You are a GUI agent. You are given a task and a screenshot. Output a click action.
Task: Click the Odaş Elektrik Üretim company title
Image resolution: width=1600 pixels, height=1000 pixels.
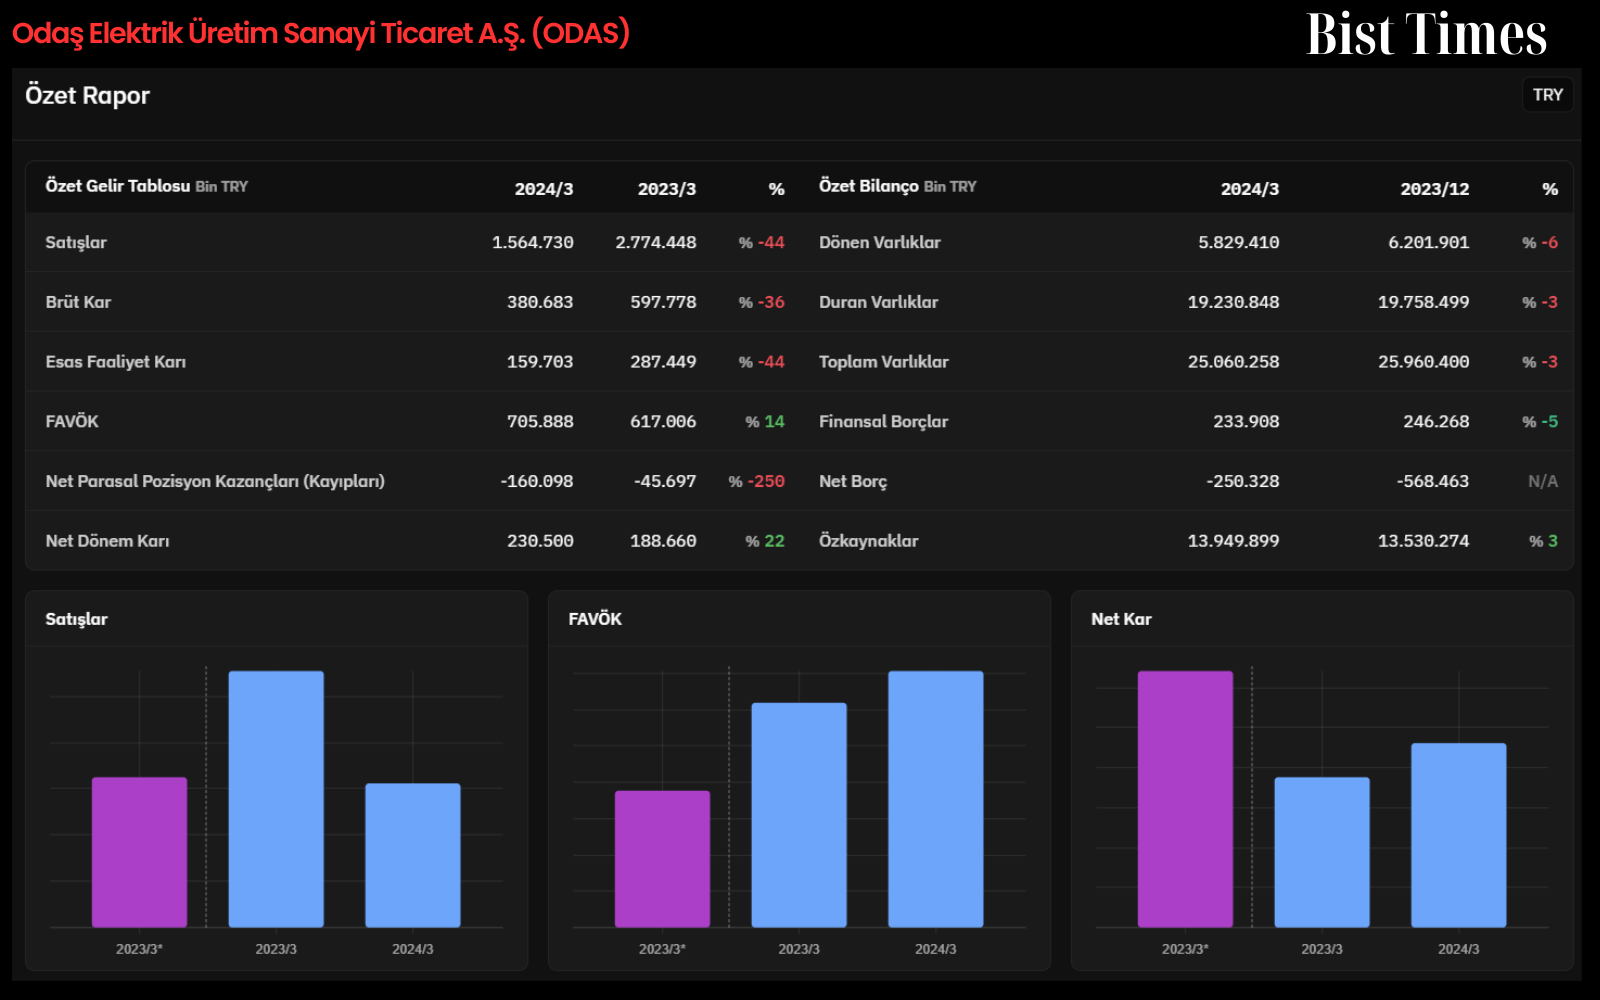321,33
